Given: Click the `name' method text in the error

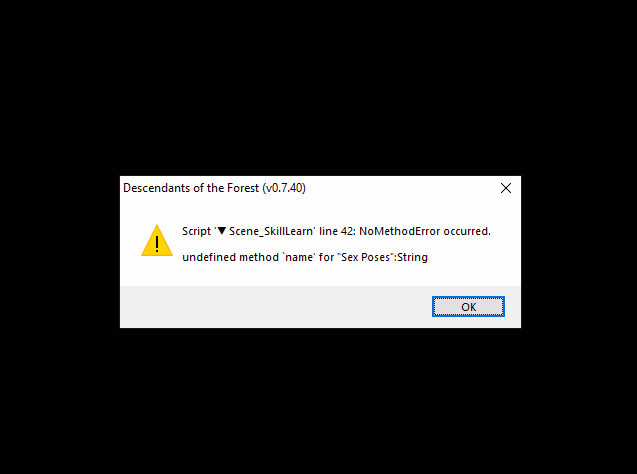Looking at the screenshot, I should pos(299,257).
